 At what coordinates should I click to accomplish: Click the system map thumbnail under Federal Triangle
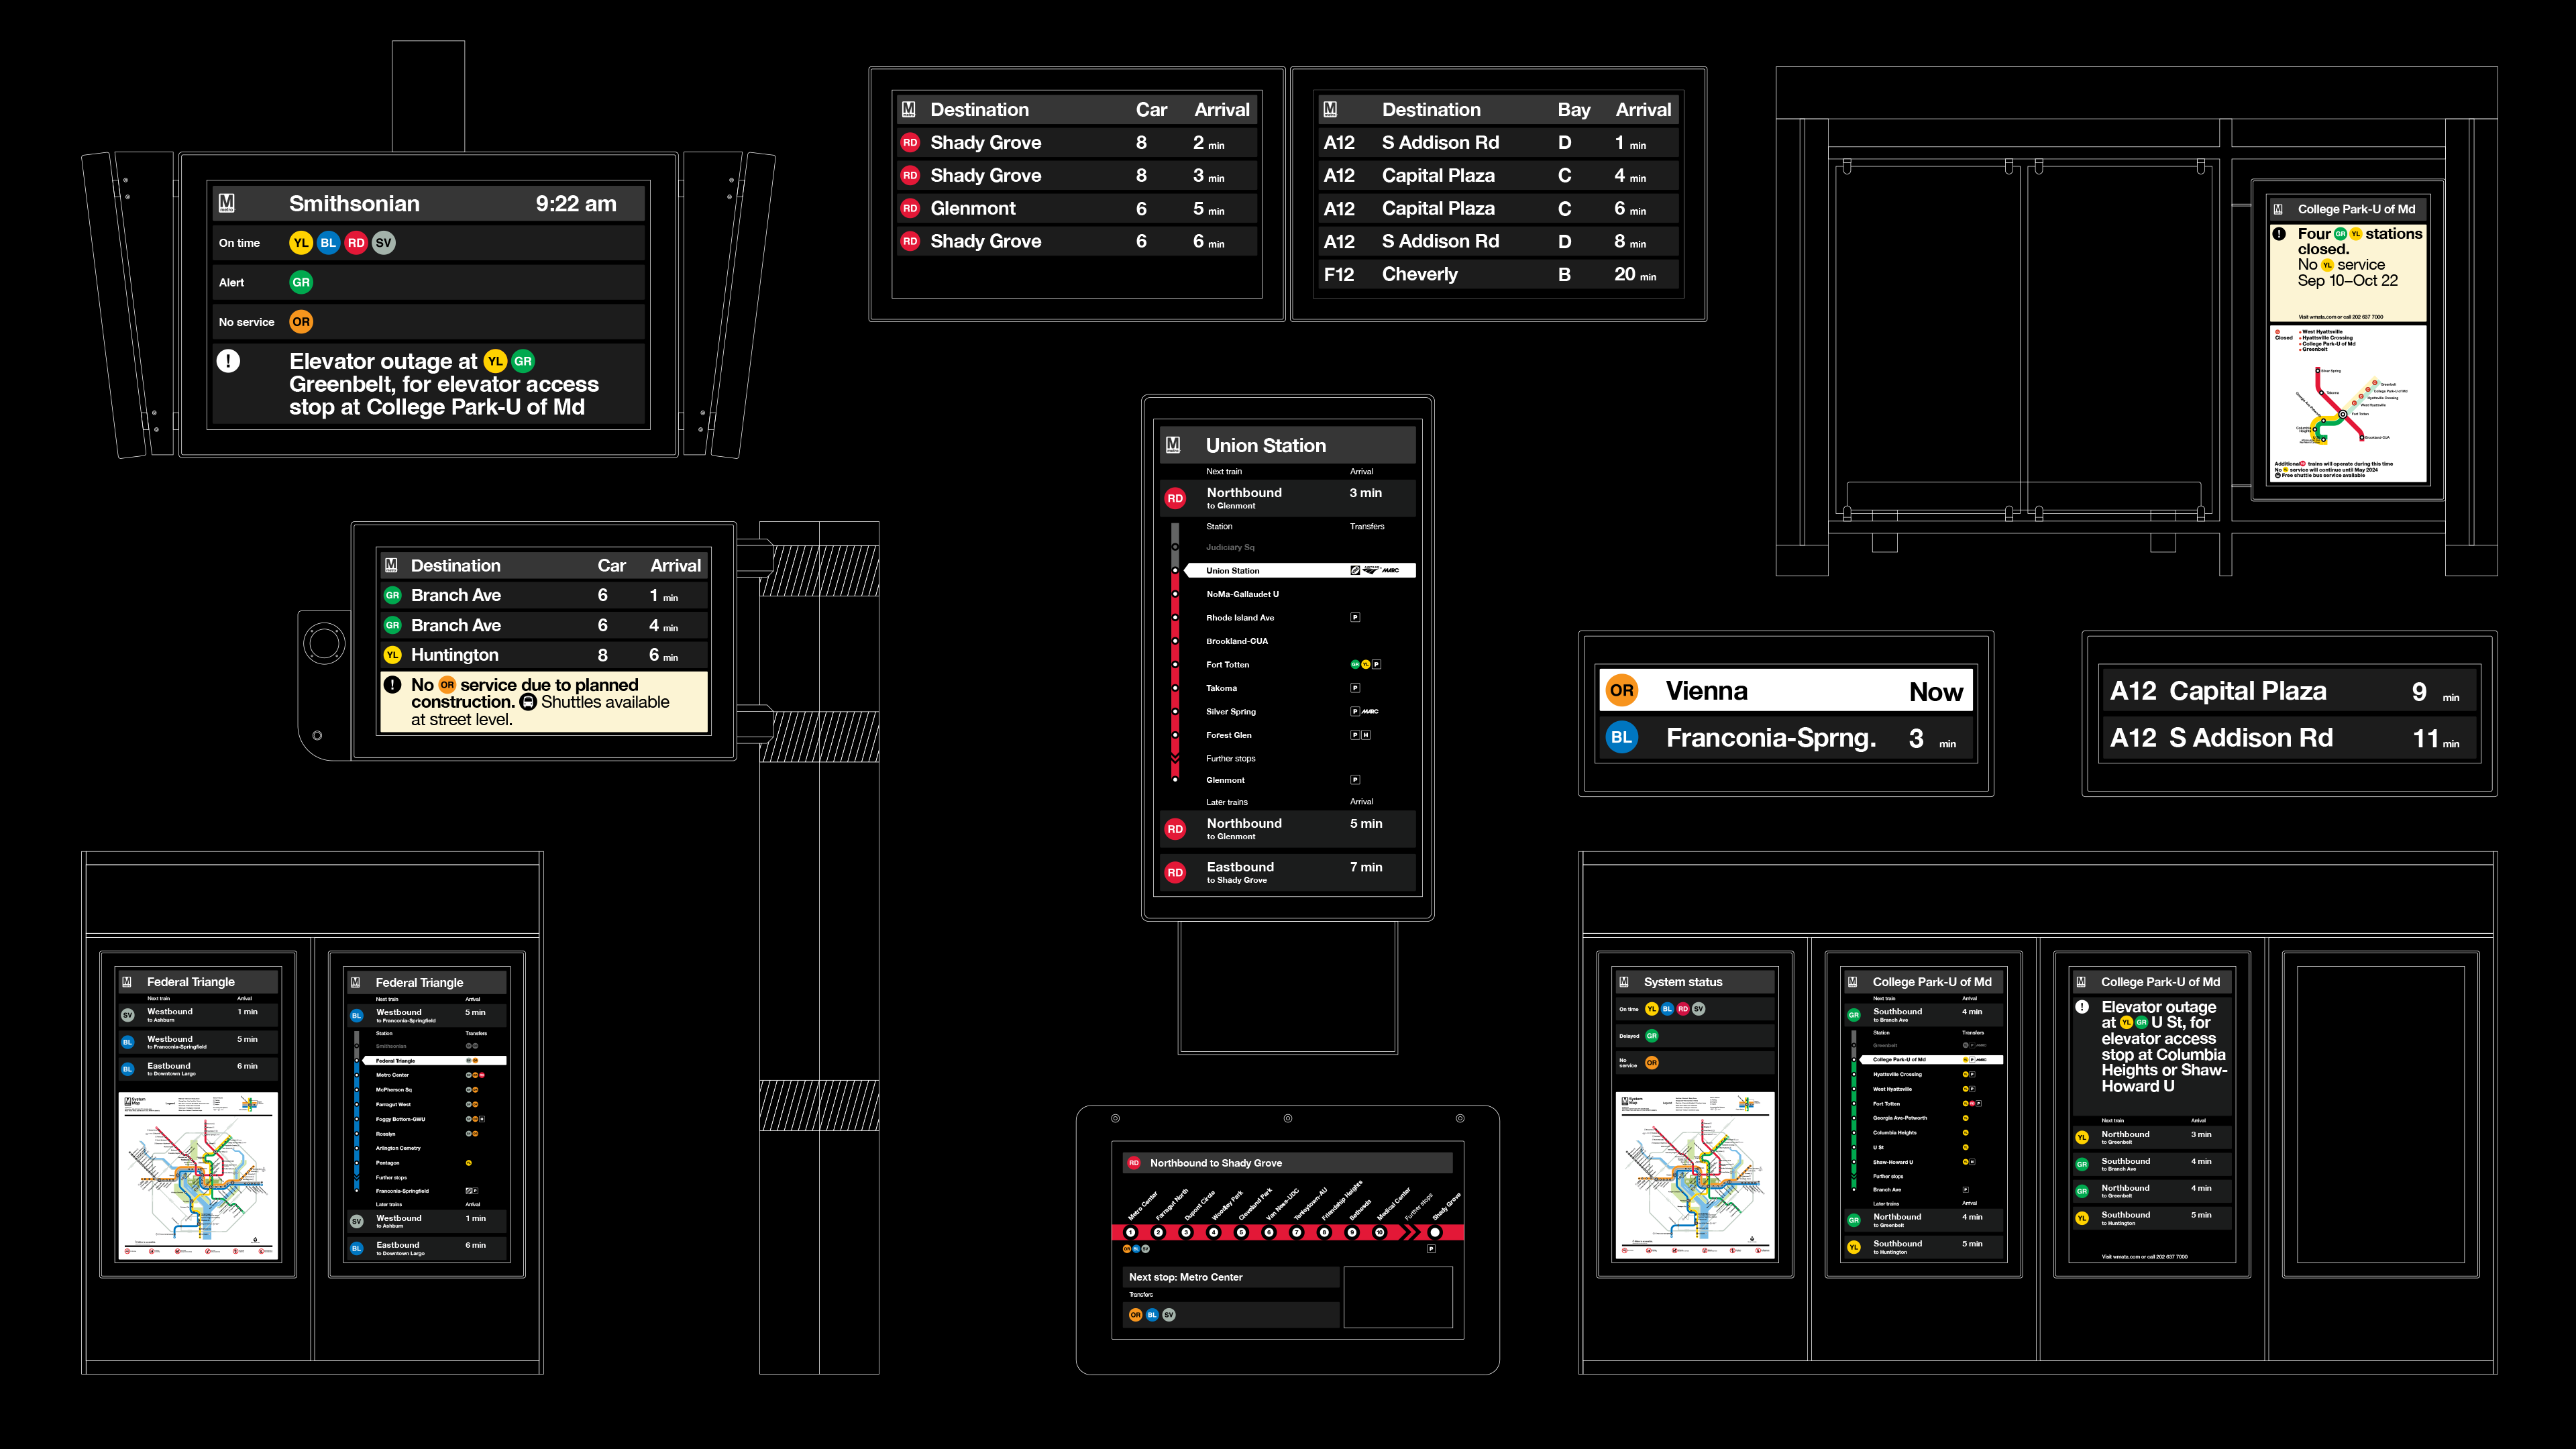coord(198,1175)
